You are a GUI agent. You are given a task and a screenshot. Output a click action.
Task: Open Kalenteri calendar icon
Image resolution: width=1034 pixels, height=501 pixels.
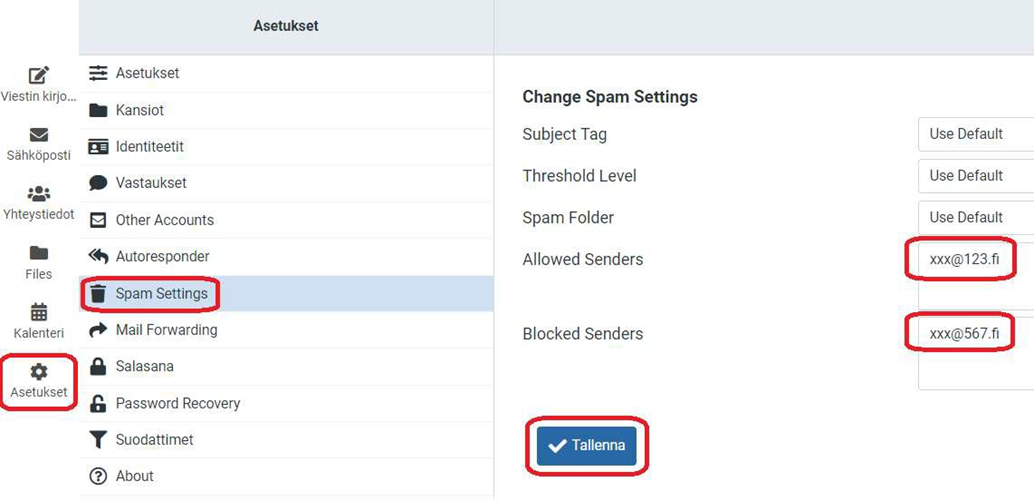point(39,312)
